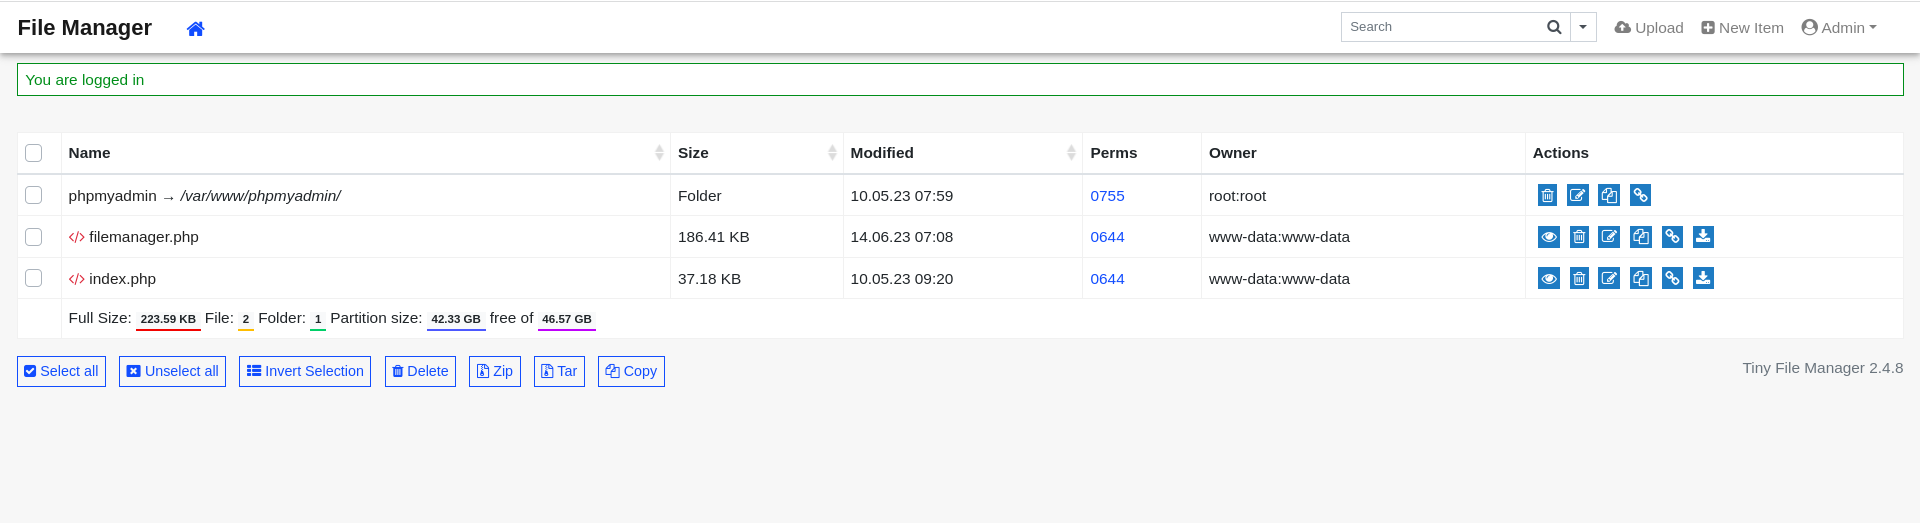Download the index.php file
Viewport: 1920px width, 523px height.
click(x=1703, y=278)
